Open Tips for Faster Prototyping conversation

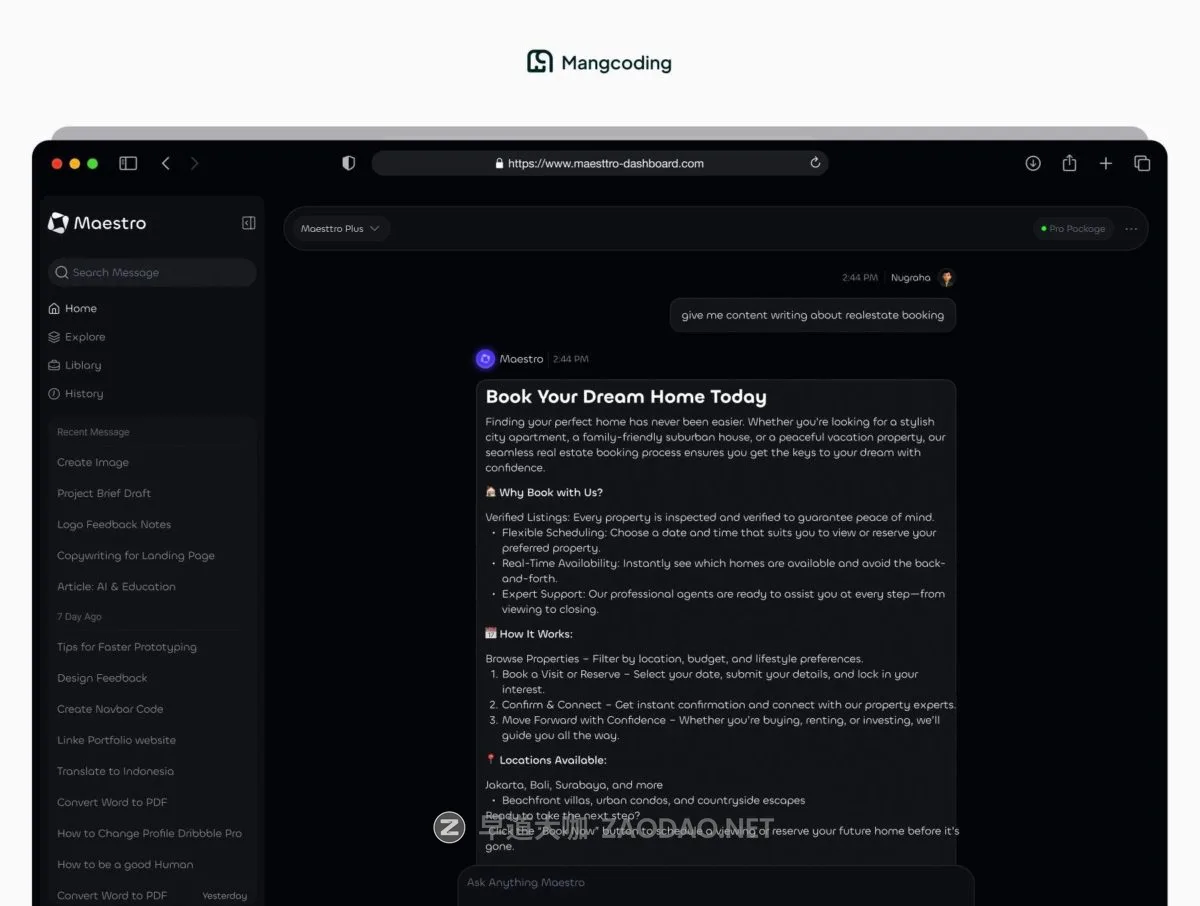(x=127, y=647)
